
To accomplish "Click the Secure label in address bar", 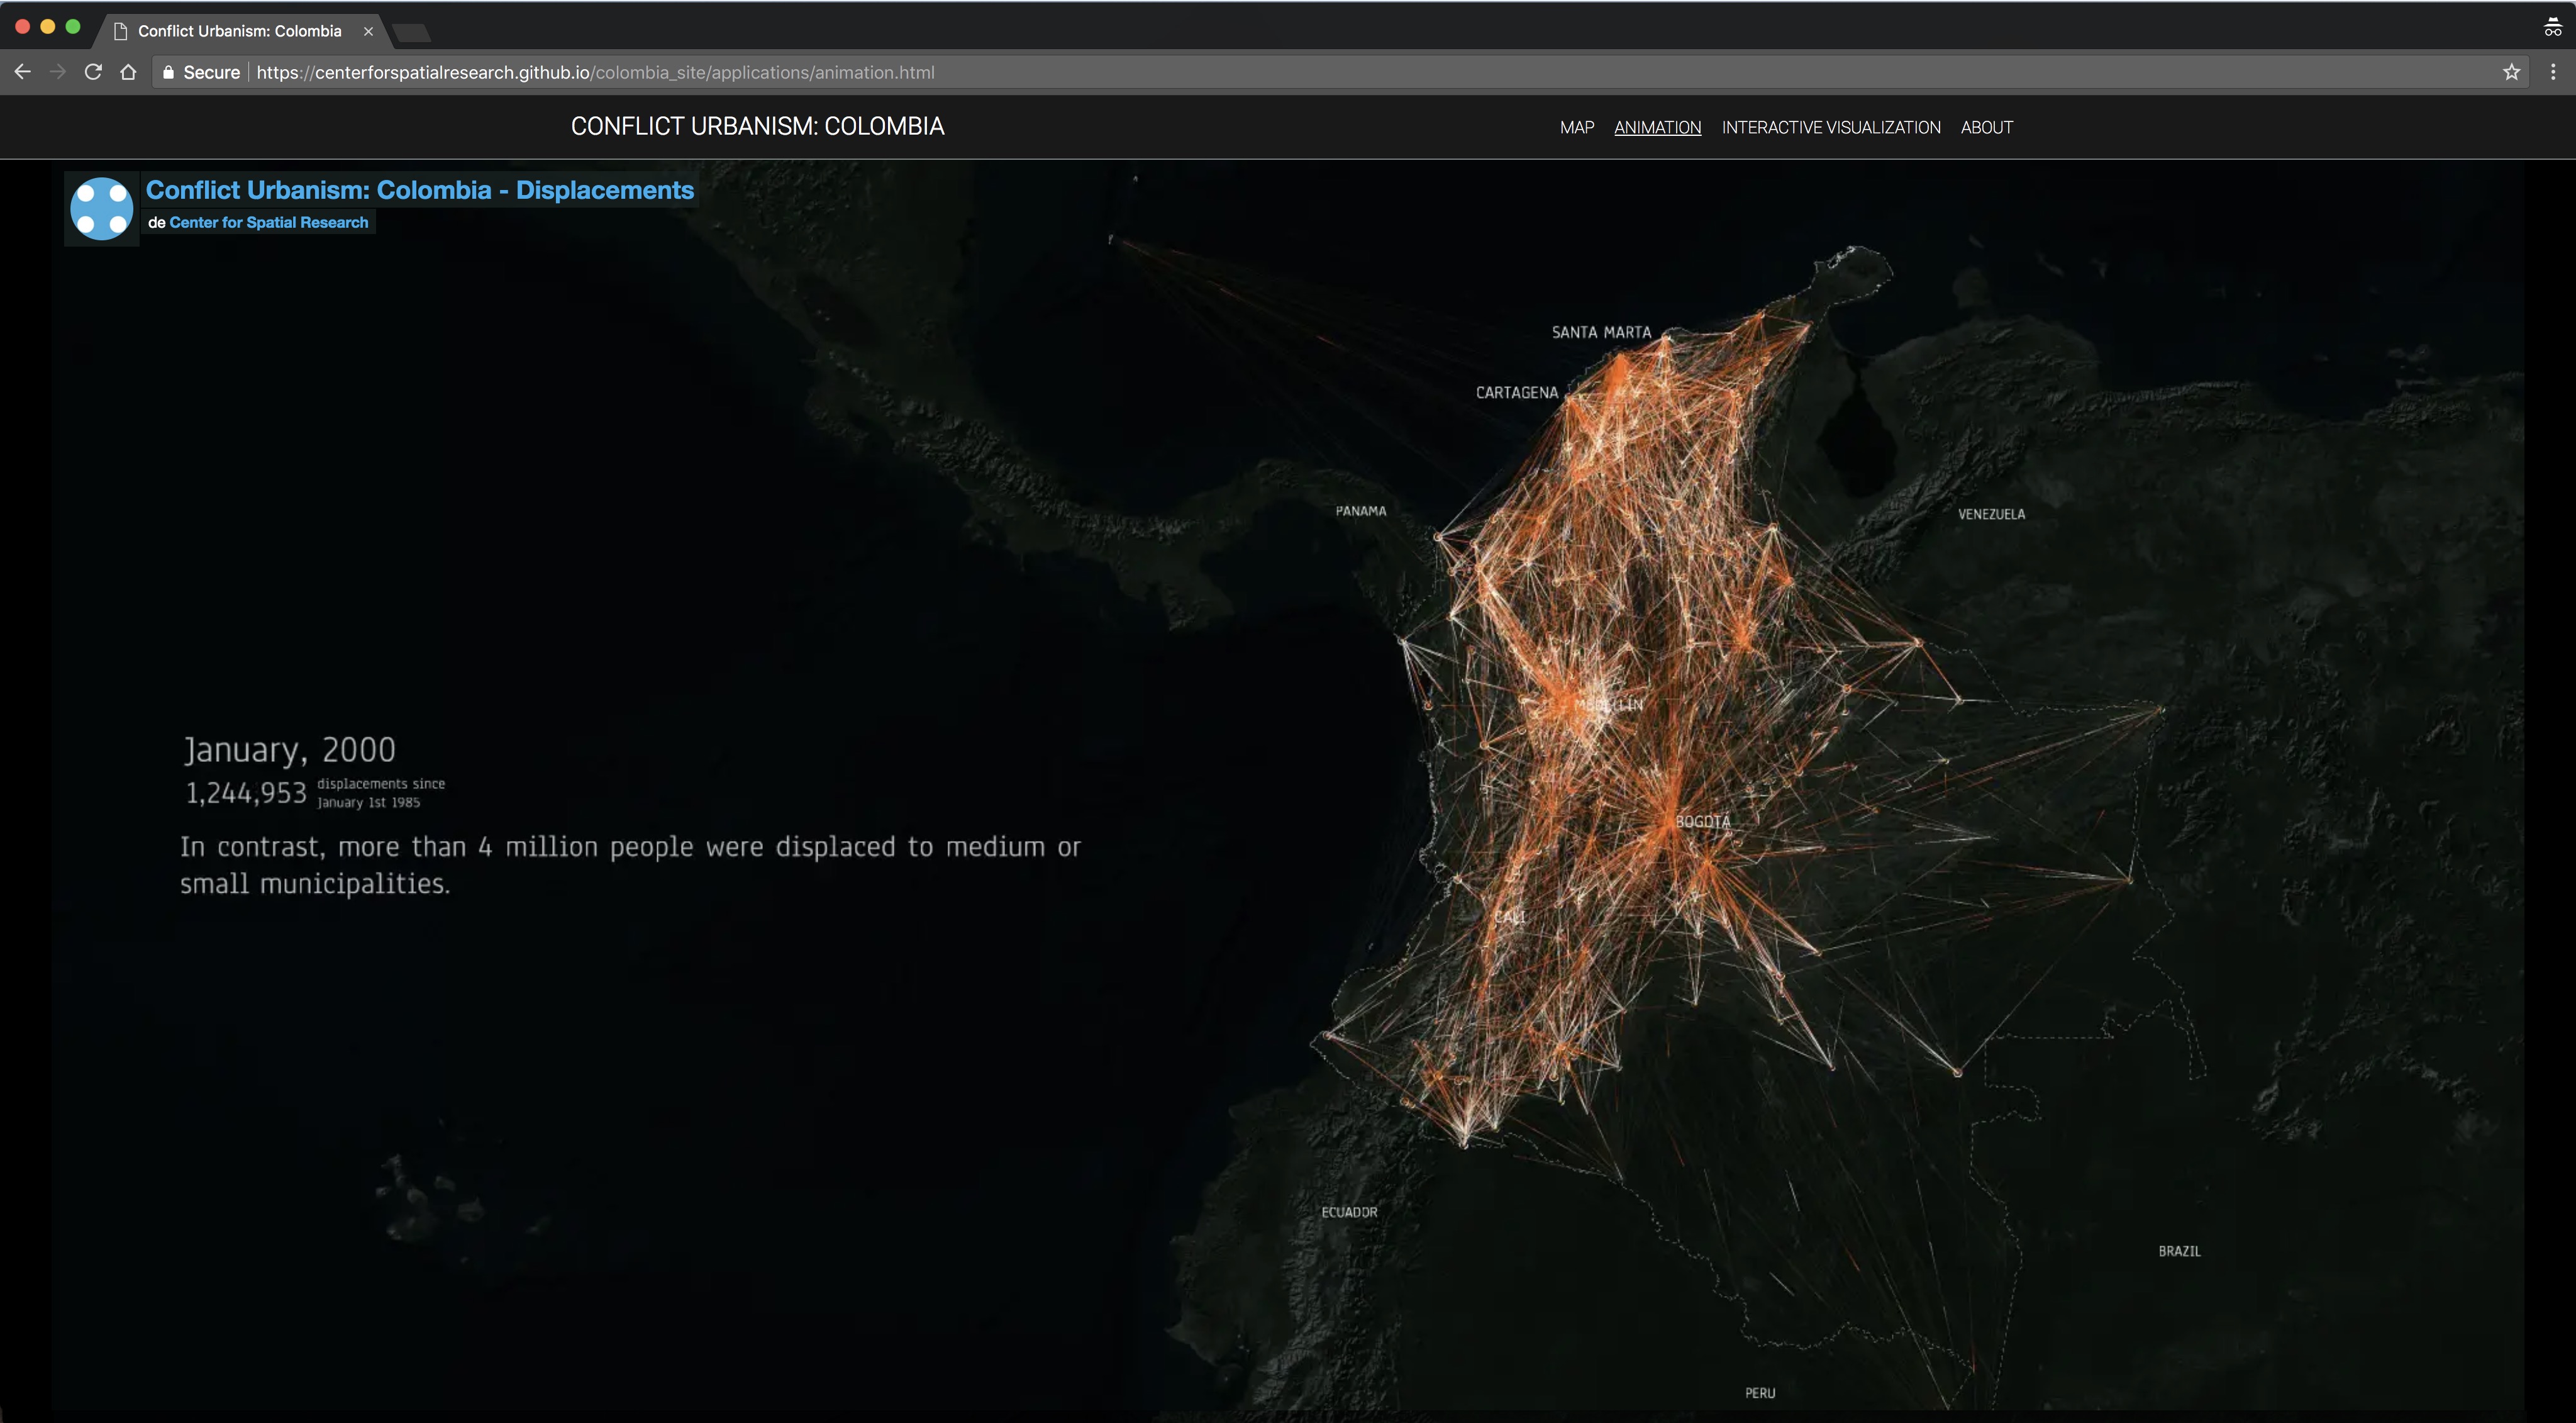I will pos(211,72).
